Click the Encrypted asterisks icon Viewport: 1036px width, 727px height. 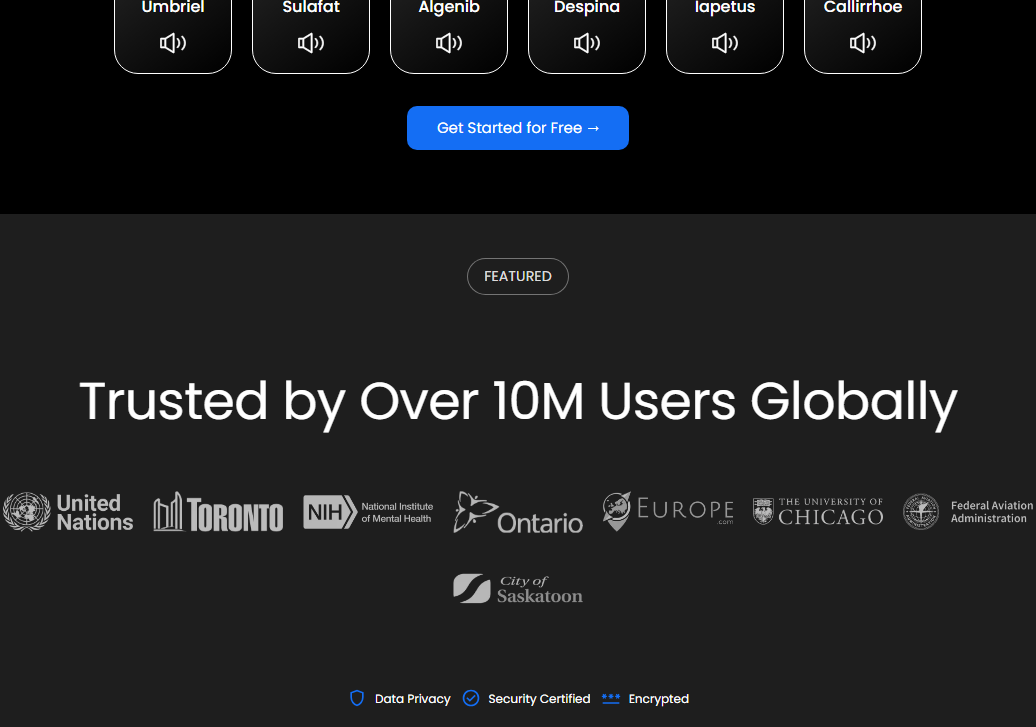611,699
